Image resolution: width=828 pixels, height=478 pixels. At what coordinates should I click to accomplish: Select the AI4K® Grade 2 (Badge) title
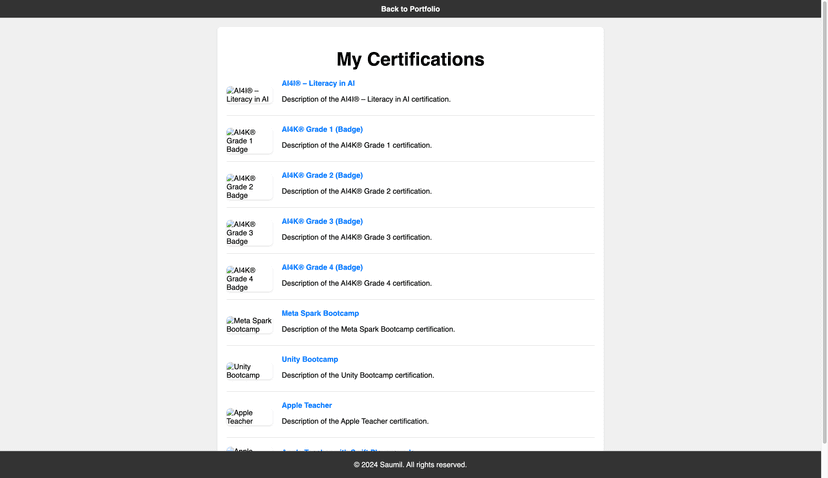coord(322,176)
